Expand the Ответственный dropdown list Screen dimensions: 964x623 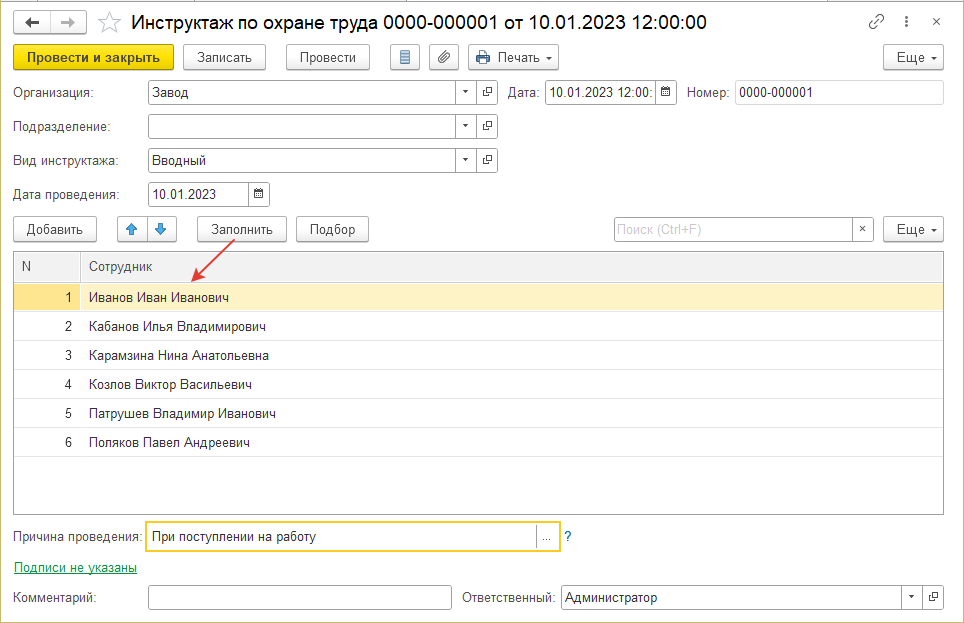tap(912, 597)
